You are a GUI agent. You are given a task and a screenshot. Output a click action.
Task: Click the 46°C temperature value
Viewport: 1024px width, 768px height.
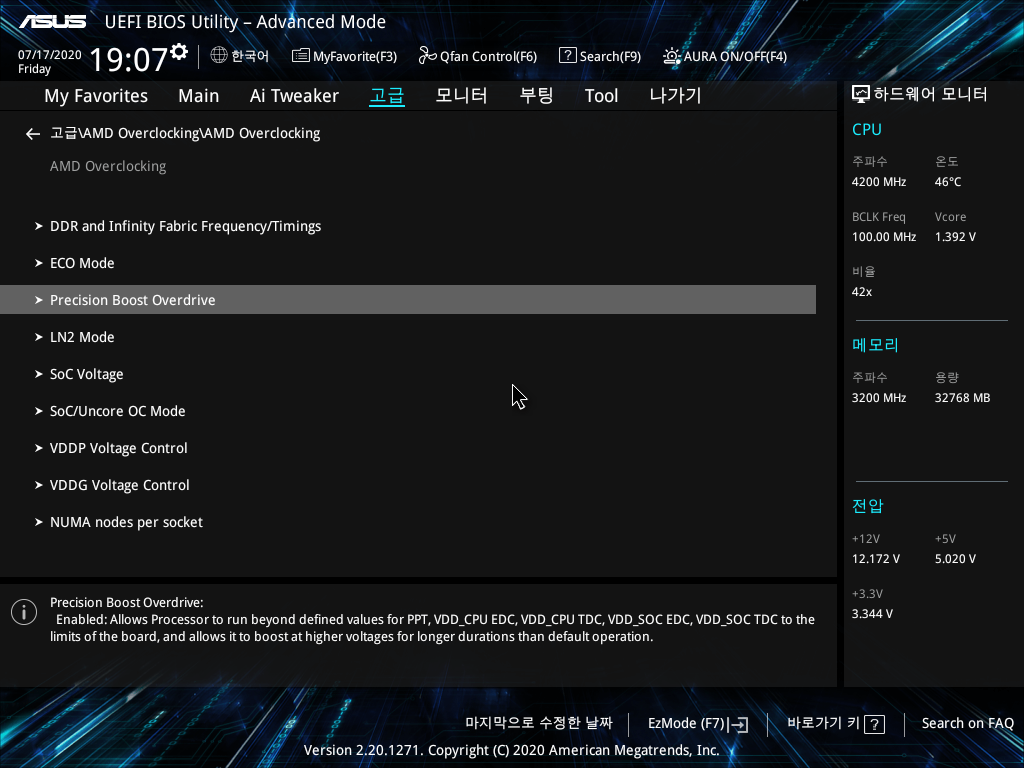pos(948,182)
